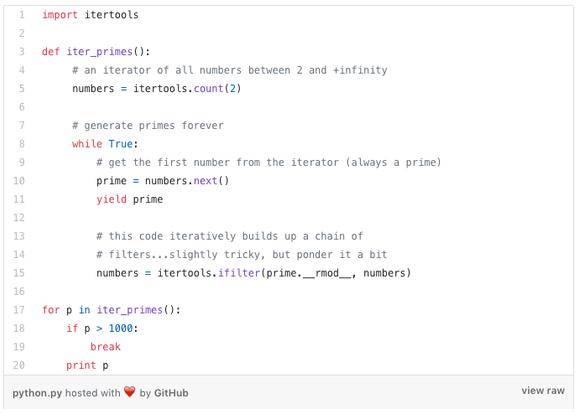Select line number 1
579x416 pixels.
[x=21, y=15]
